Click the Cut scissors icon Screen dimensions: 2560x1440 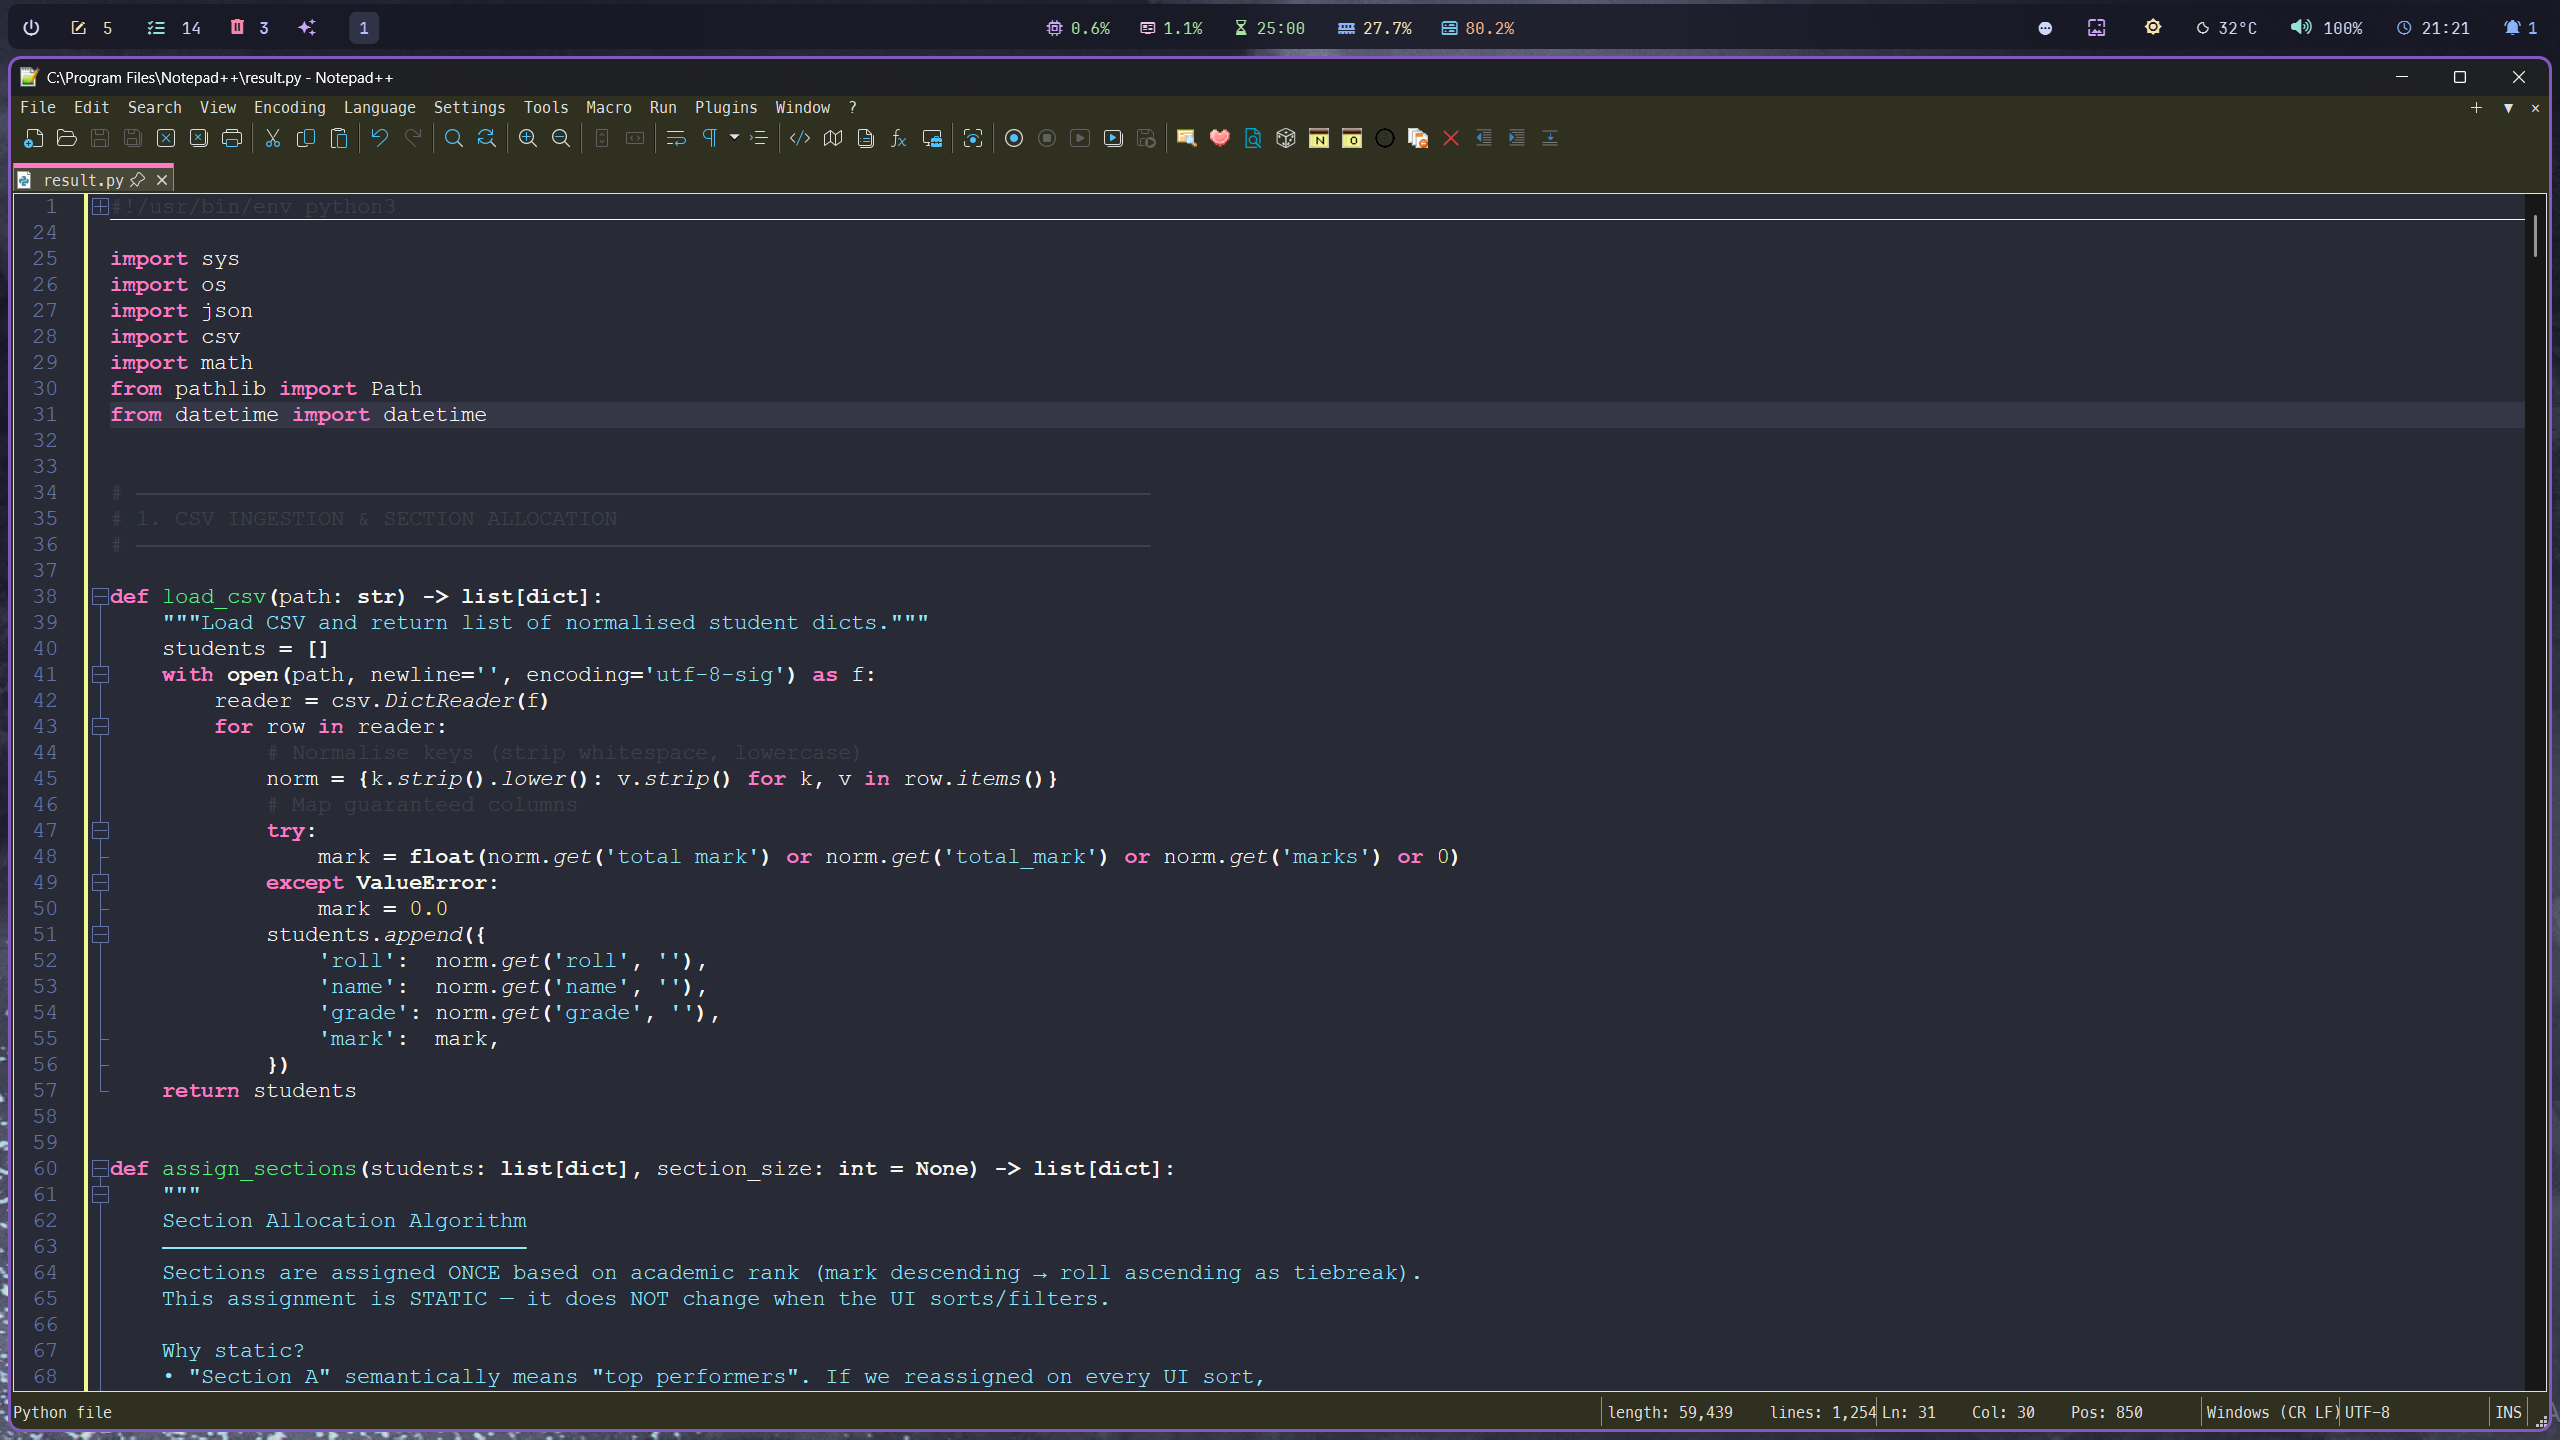pos(273,138)
